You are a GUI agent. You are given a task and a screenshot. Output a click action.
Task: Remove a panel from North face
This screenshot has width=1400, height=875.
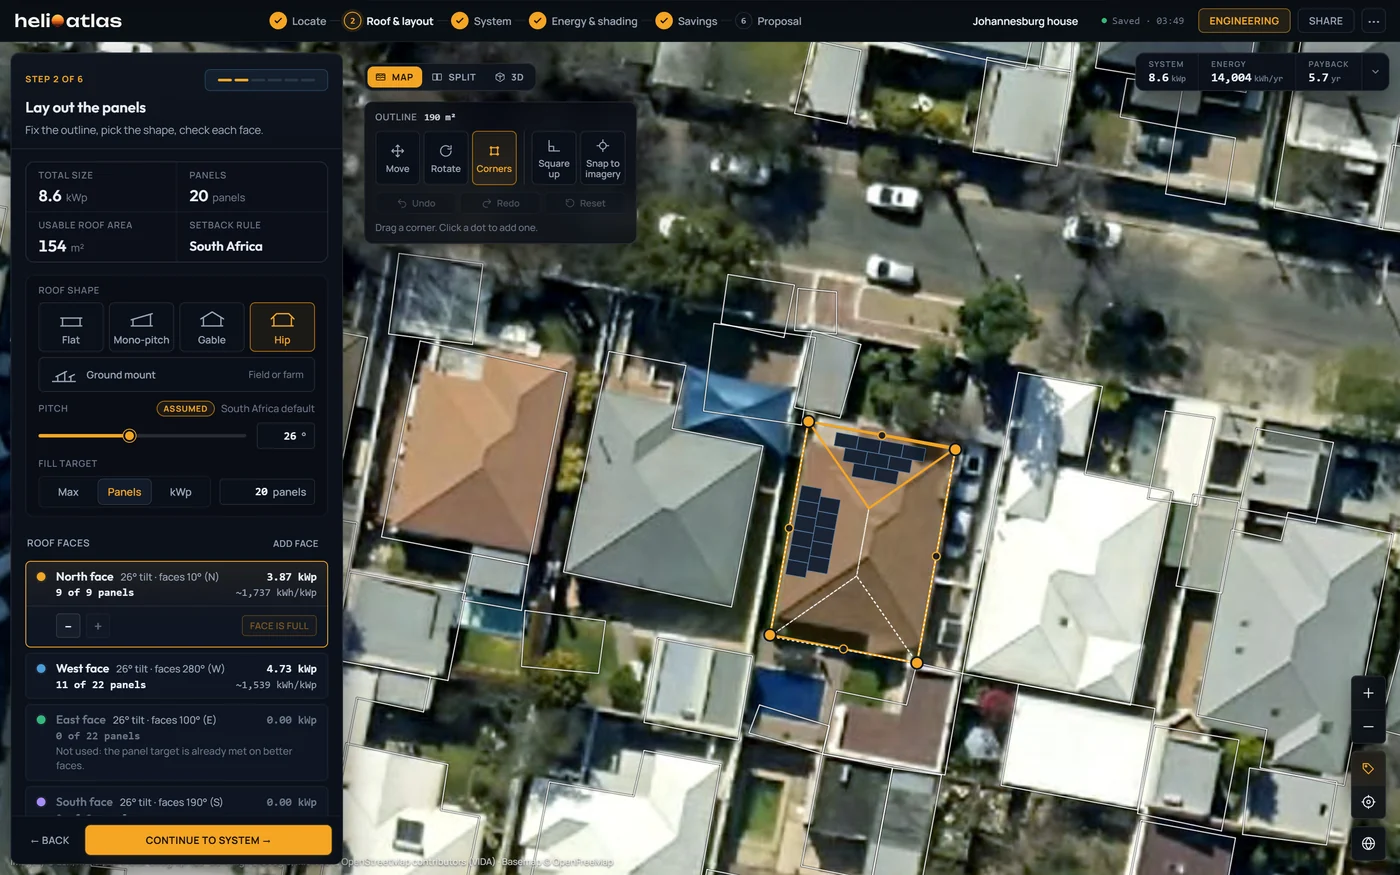pyautogui.click(x=68, y=626)
